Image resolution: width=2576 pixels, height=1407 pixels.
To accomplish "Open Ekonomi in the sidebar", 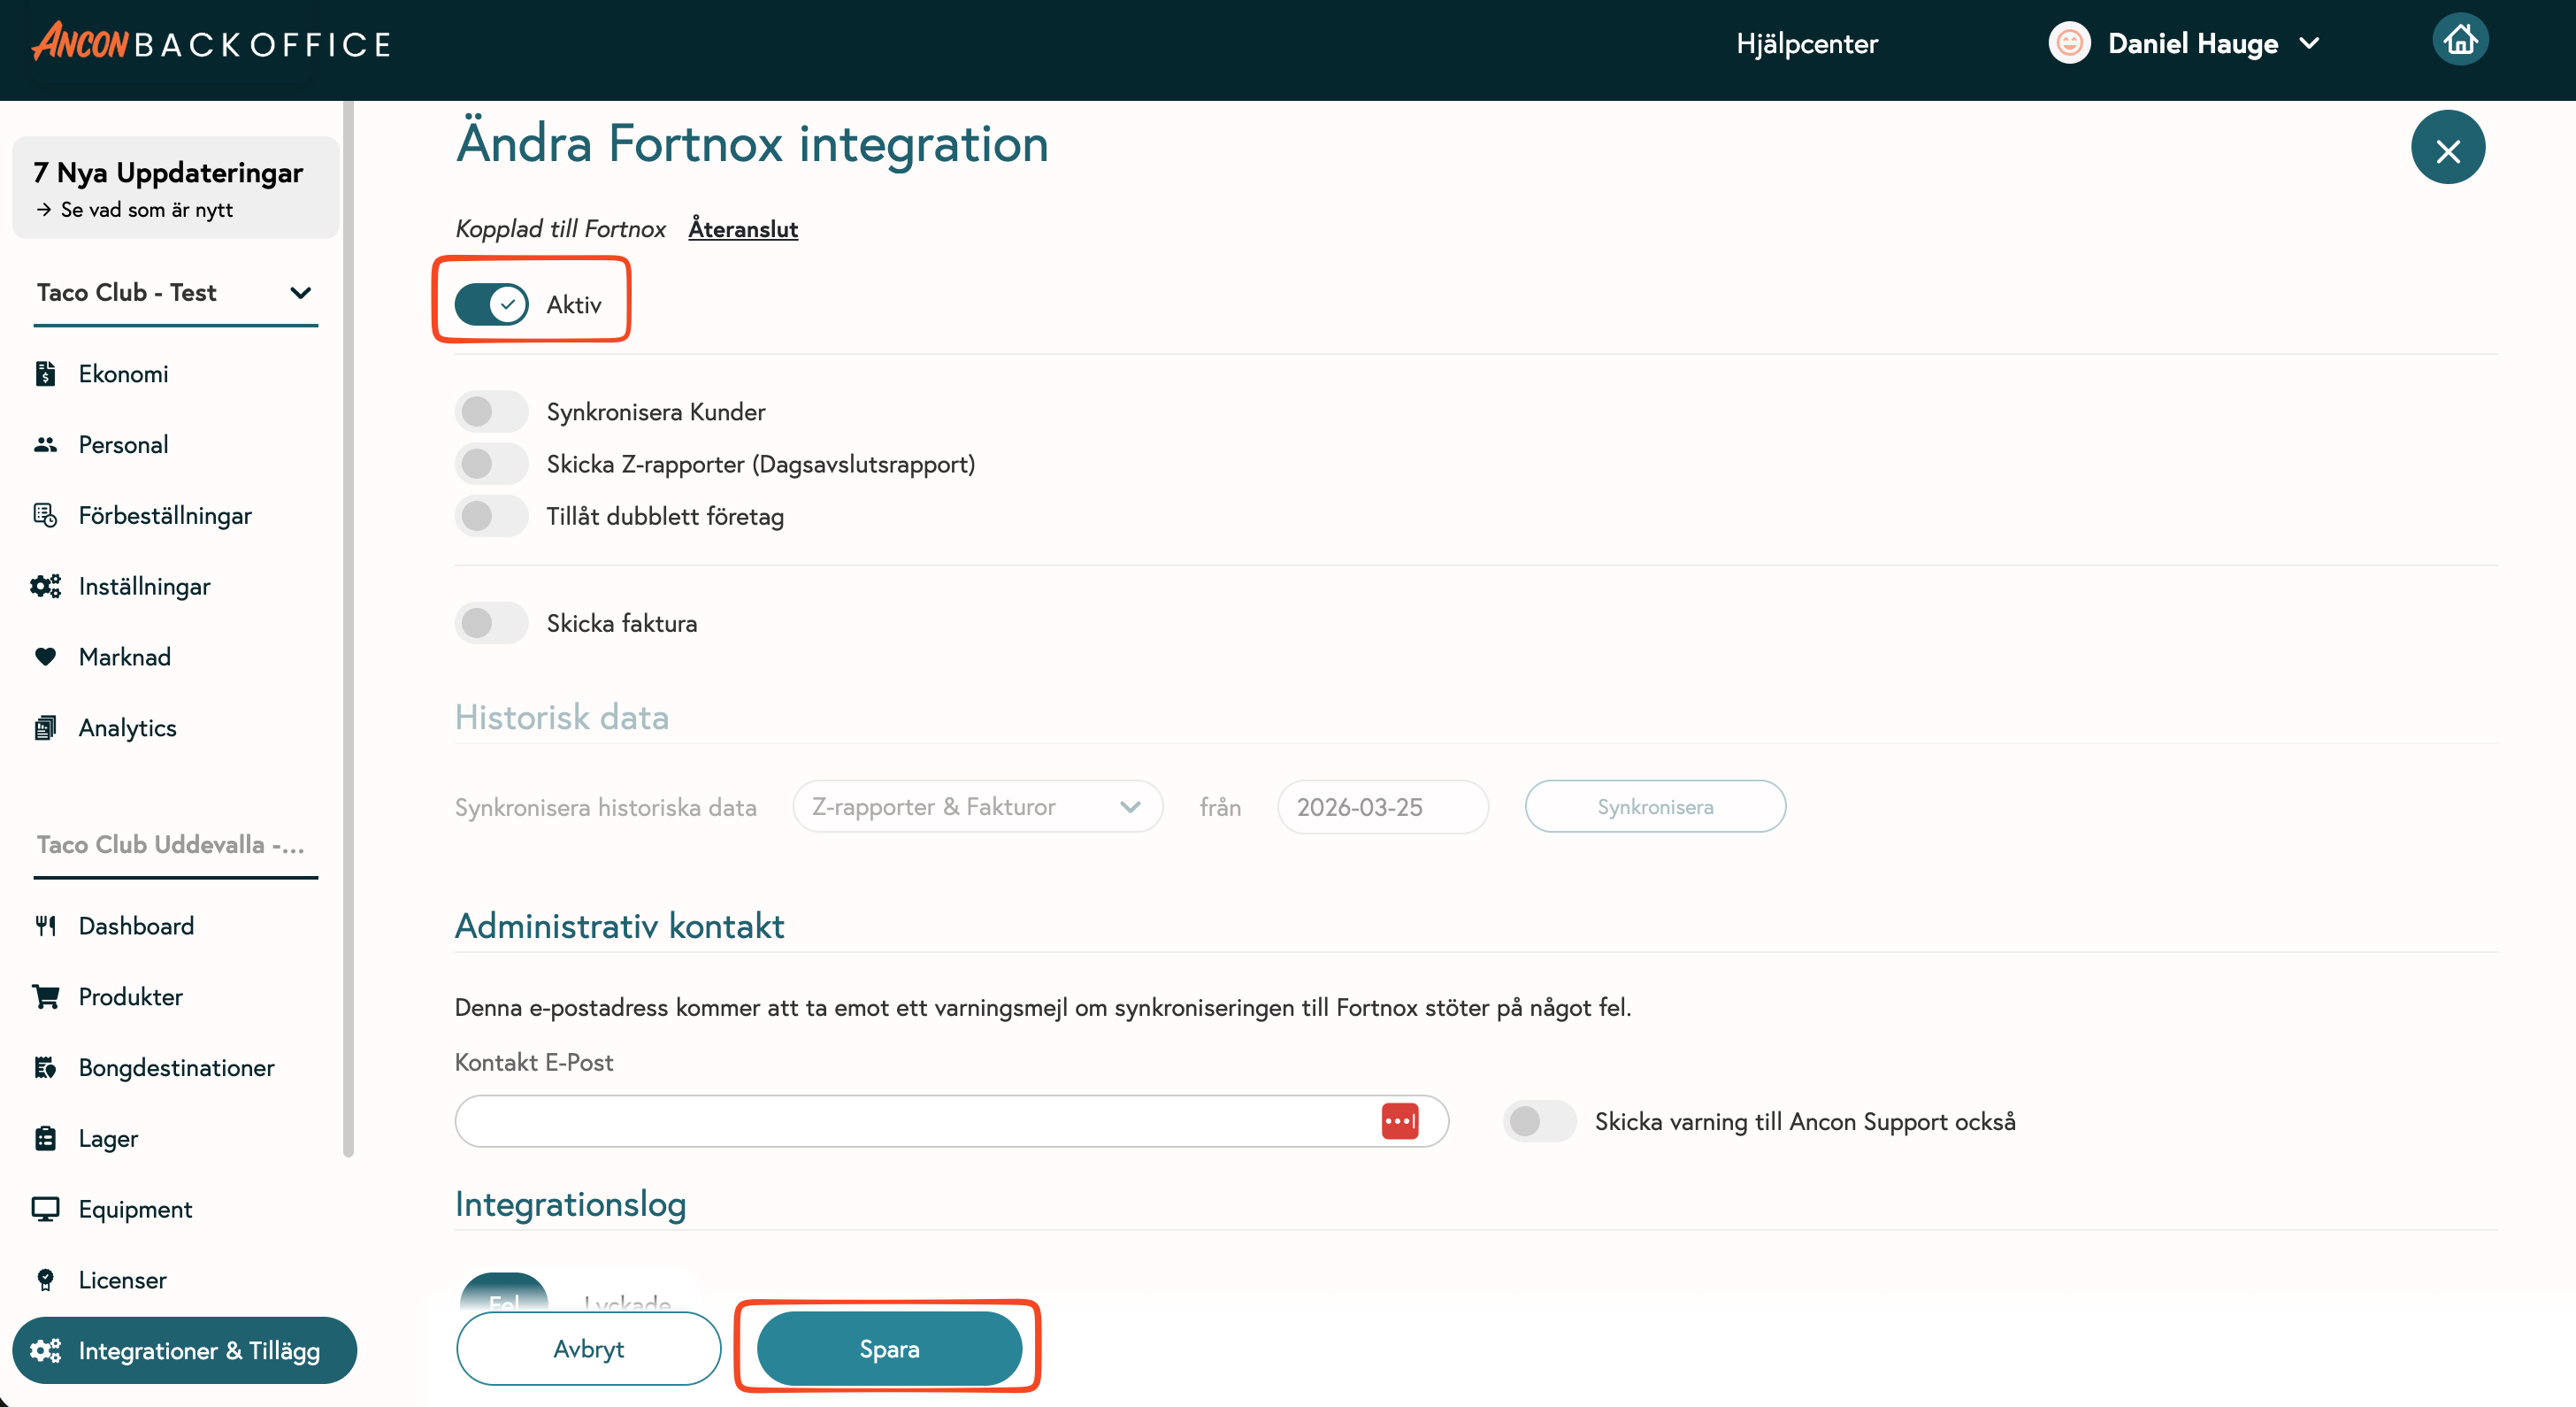I will coord(124,374).
